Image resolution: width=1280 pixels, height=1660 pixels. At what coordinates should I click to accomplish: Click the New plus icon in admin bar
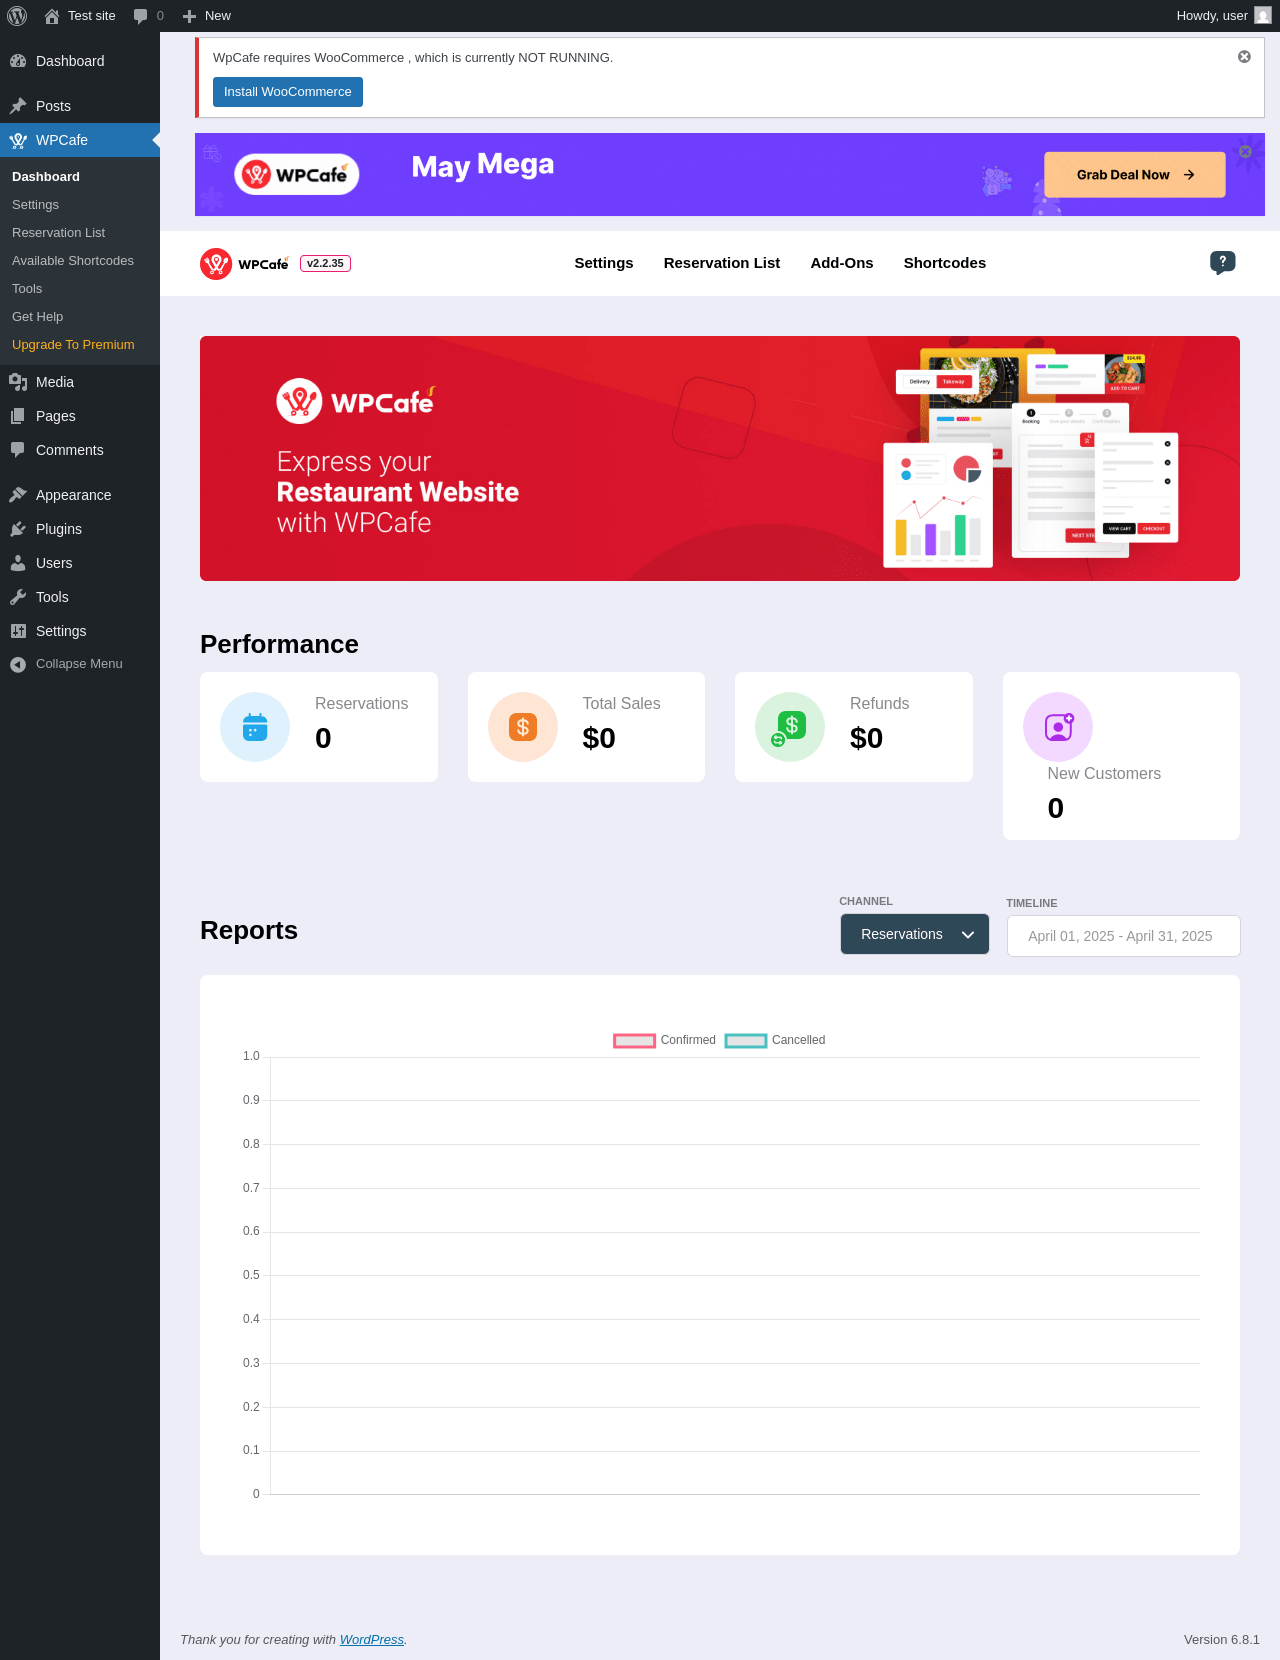click(189, 16)
